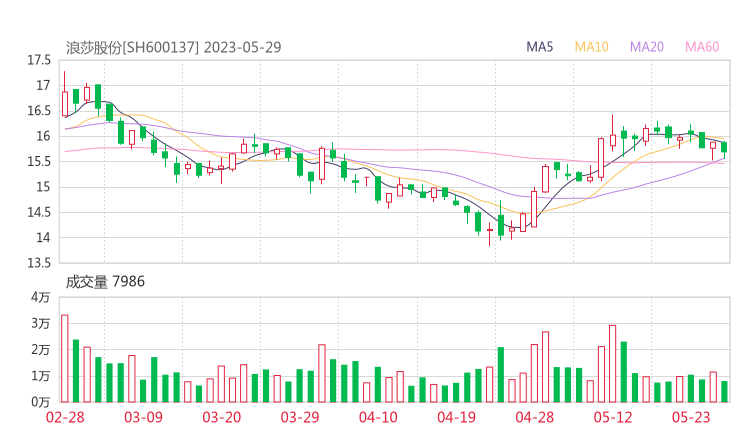The image size is (740, 440).
Task: Click the 2万 volume axis label
Action: click(41, 350)
